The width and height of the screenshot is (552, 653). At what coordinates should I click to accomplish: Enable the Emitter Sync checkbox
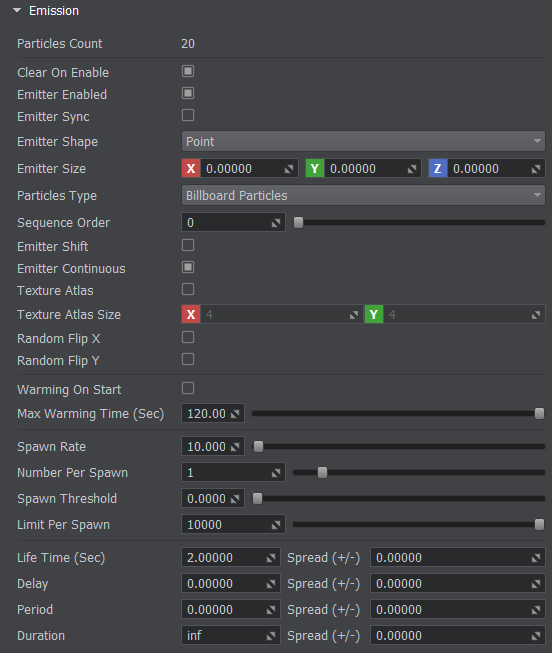188,115
